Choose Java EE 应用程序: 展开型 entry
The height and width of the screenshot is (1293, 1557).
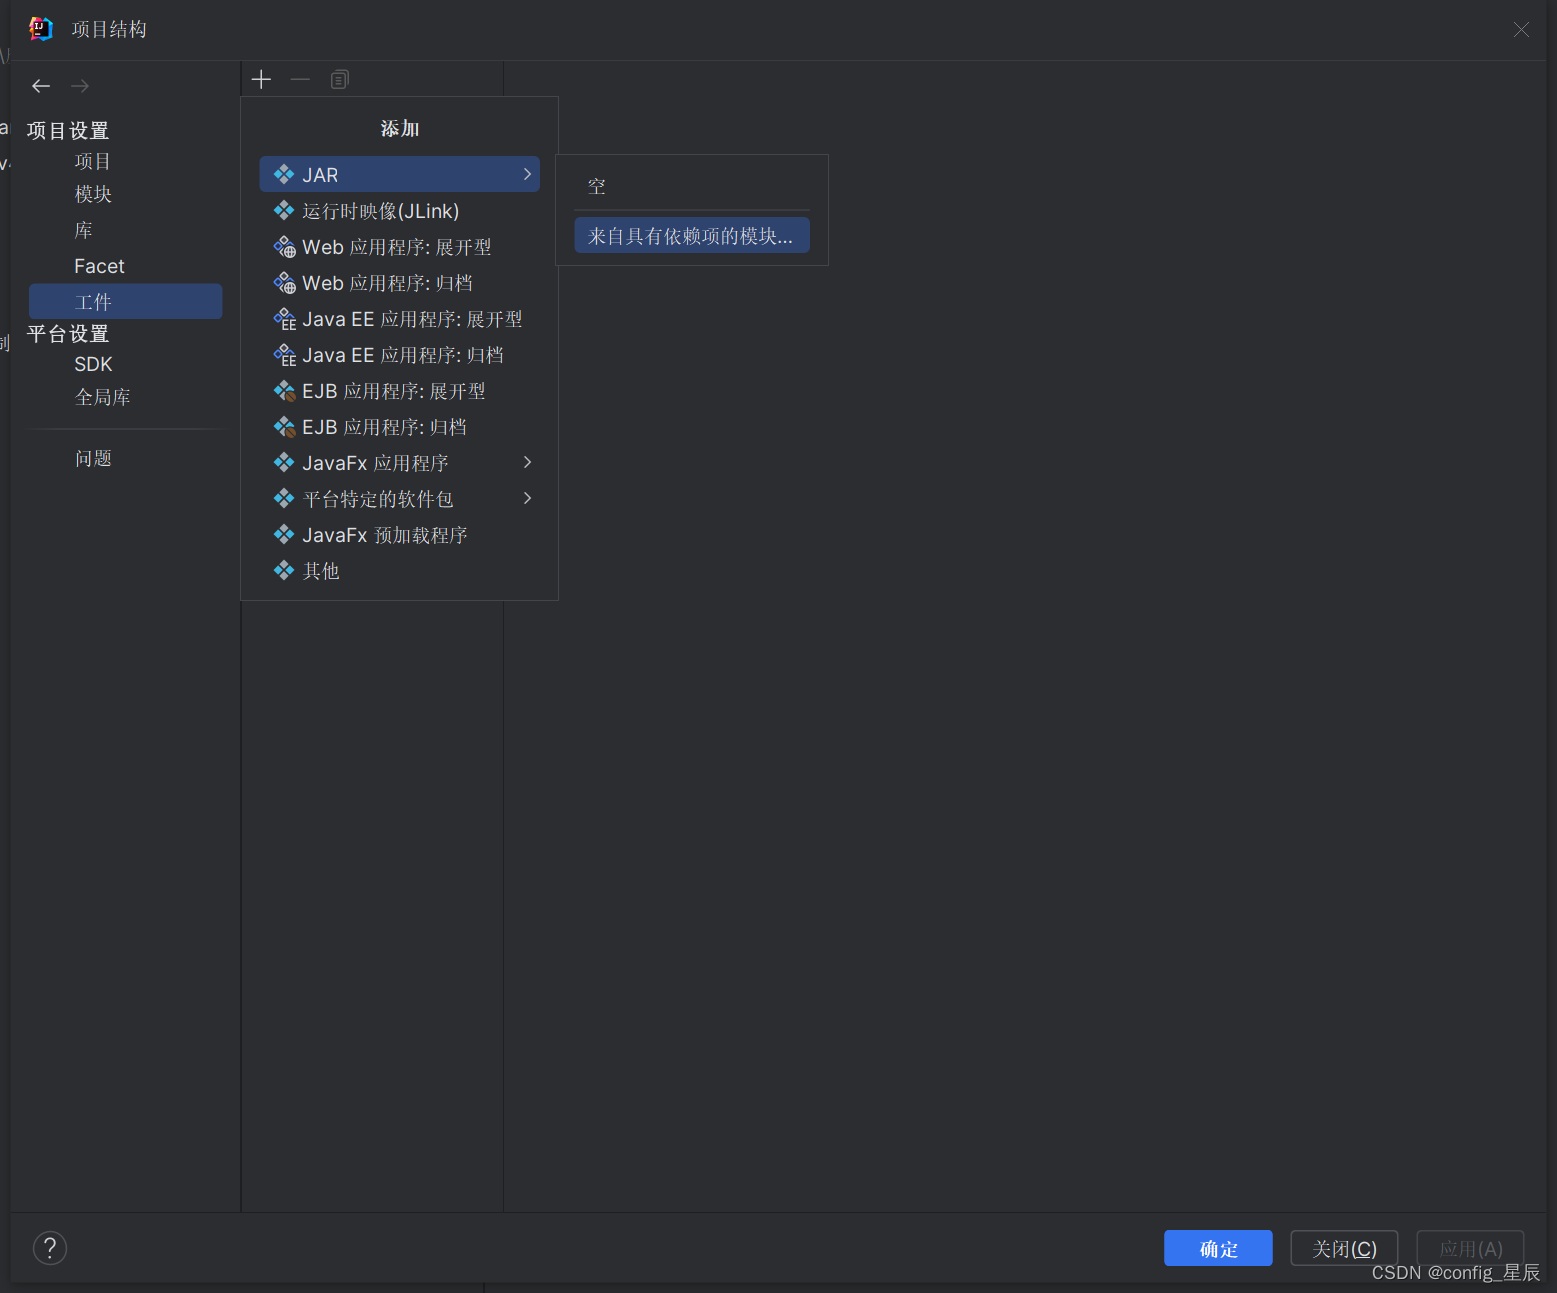click(399, 319)
